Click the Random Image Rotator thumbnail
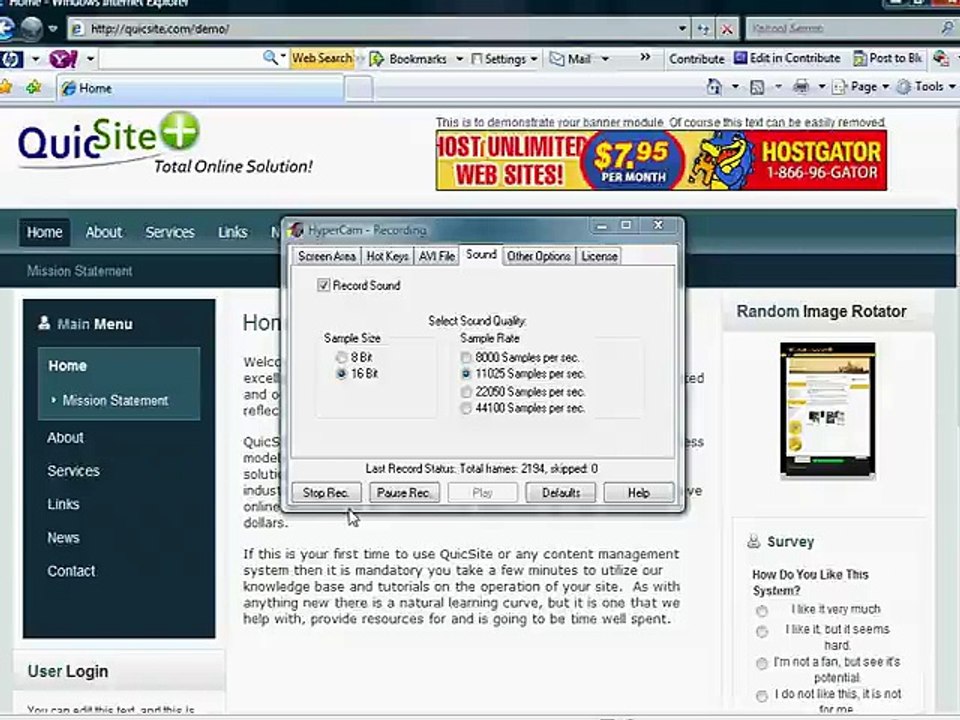 (828, 409)
